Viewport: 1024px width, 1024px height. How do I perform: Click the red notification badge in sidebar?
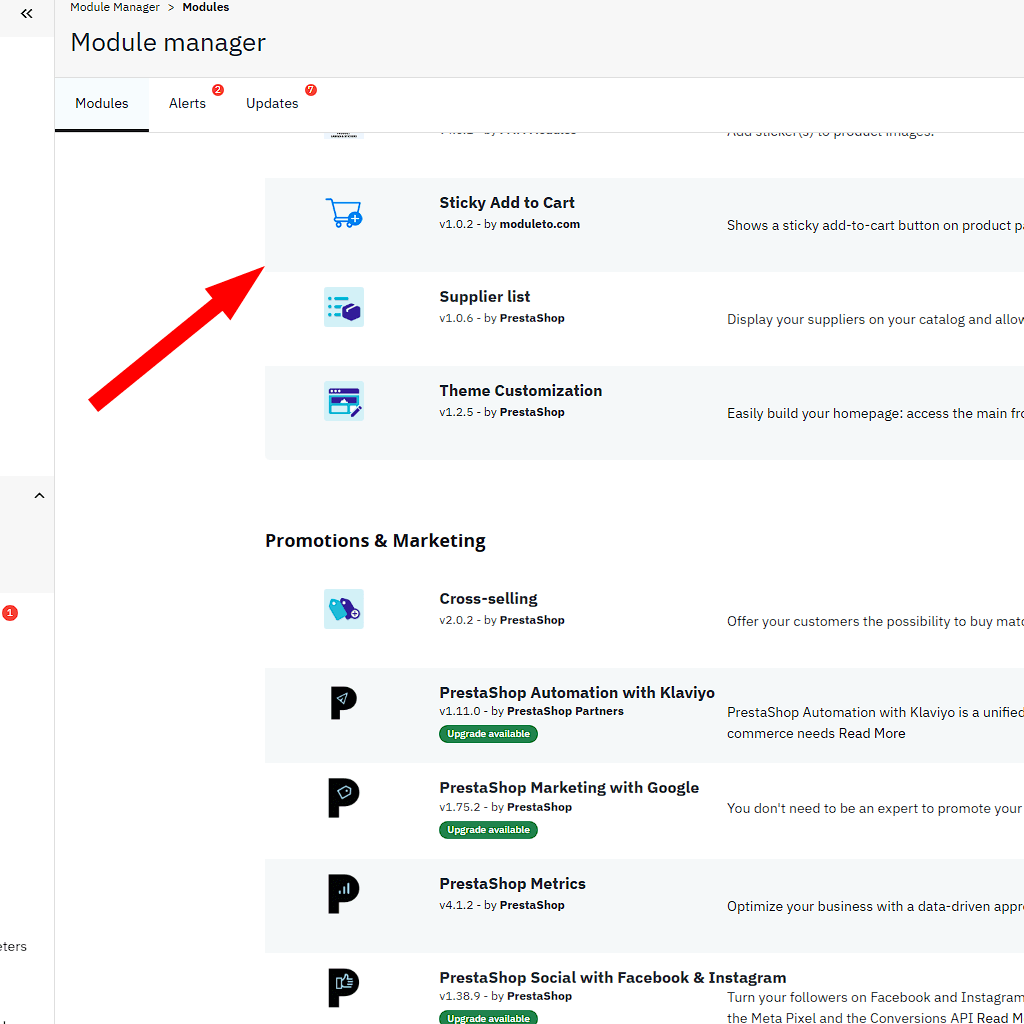(10, 613)
